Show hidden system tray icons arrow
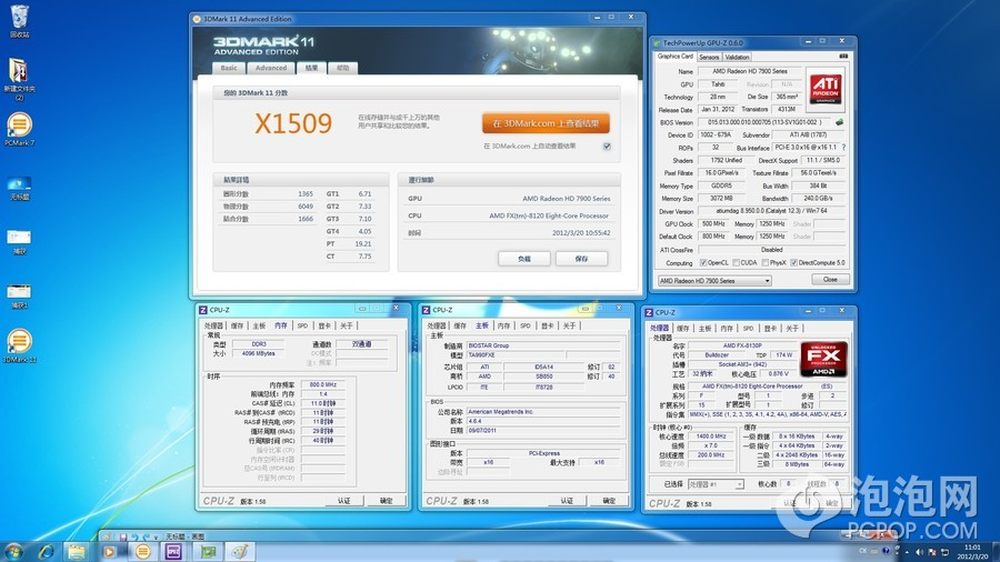The width and height of the screenshot is (1000, 562). tap(906, 552)
